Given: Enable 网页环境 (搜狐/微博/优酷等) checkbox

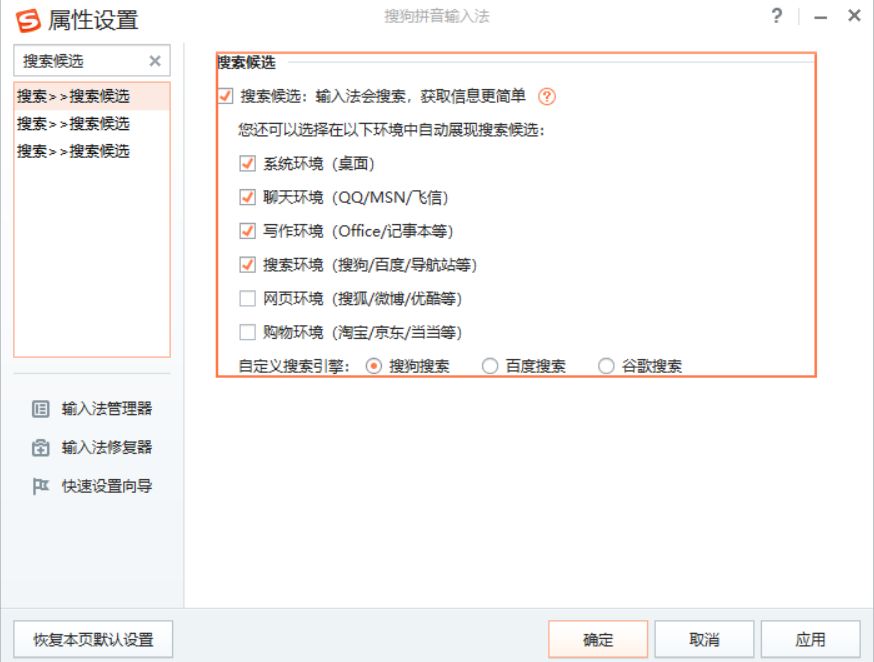Looking at the screenshot, I should (247, 298).
